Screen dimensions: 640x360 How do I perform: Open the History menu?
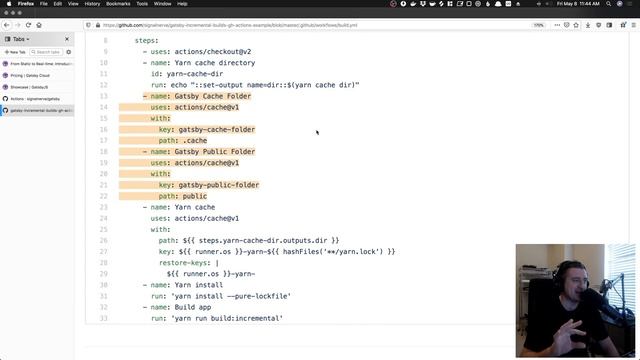click(x=92, y=4)
